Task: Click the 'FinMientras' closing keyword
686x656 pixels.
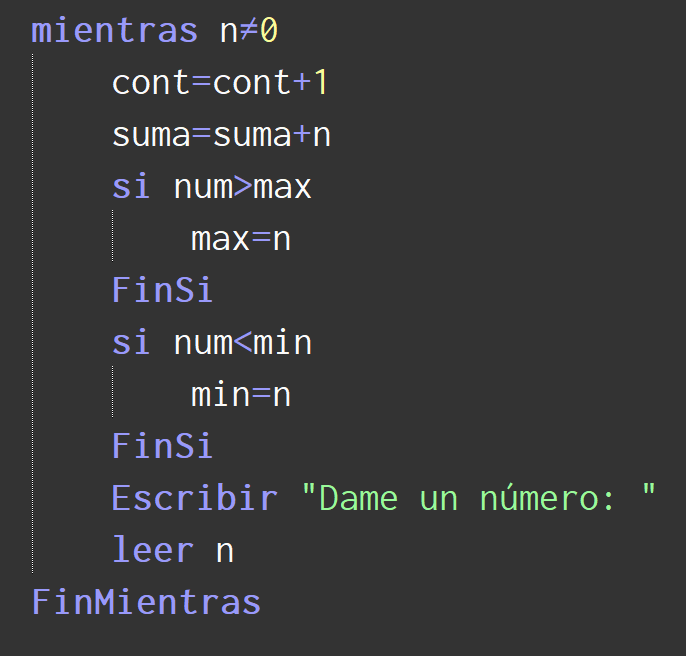Action: [x=146, y=602]
